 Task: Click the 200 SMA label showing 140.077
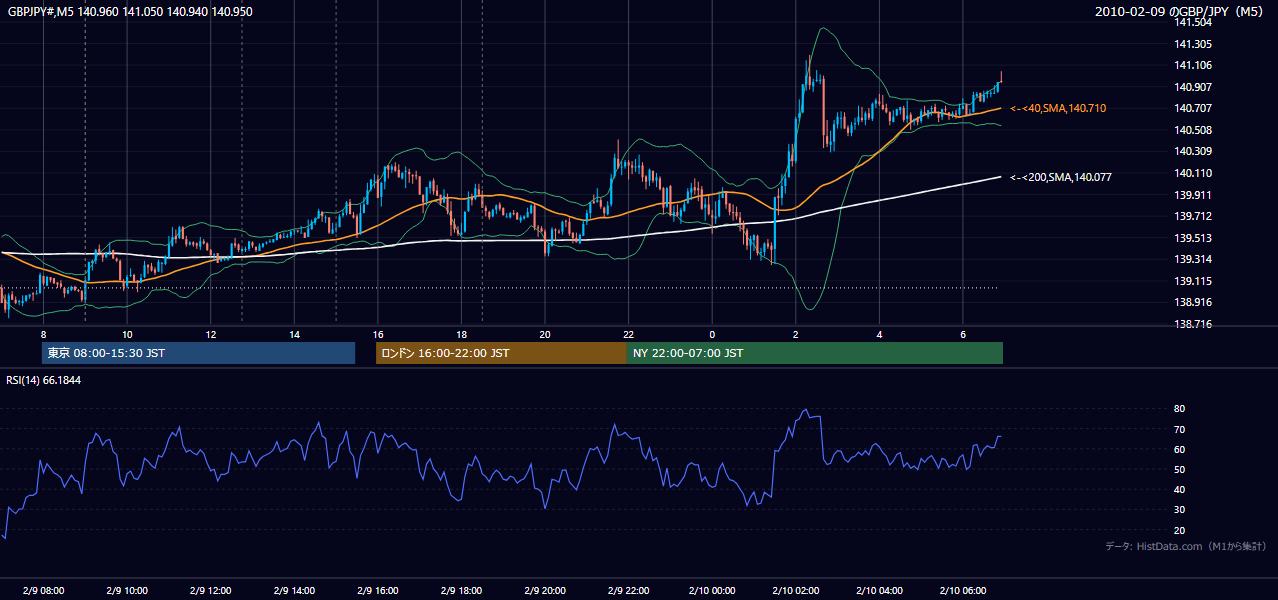[1061, 177]
